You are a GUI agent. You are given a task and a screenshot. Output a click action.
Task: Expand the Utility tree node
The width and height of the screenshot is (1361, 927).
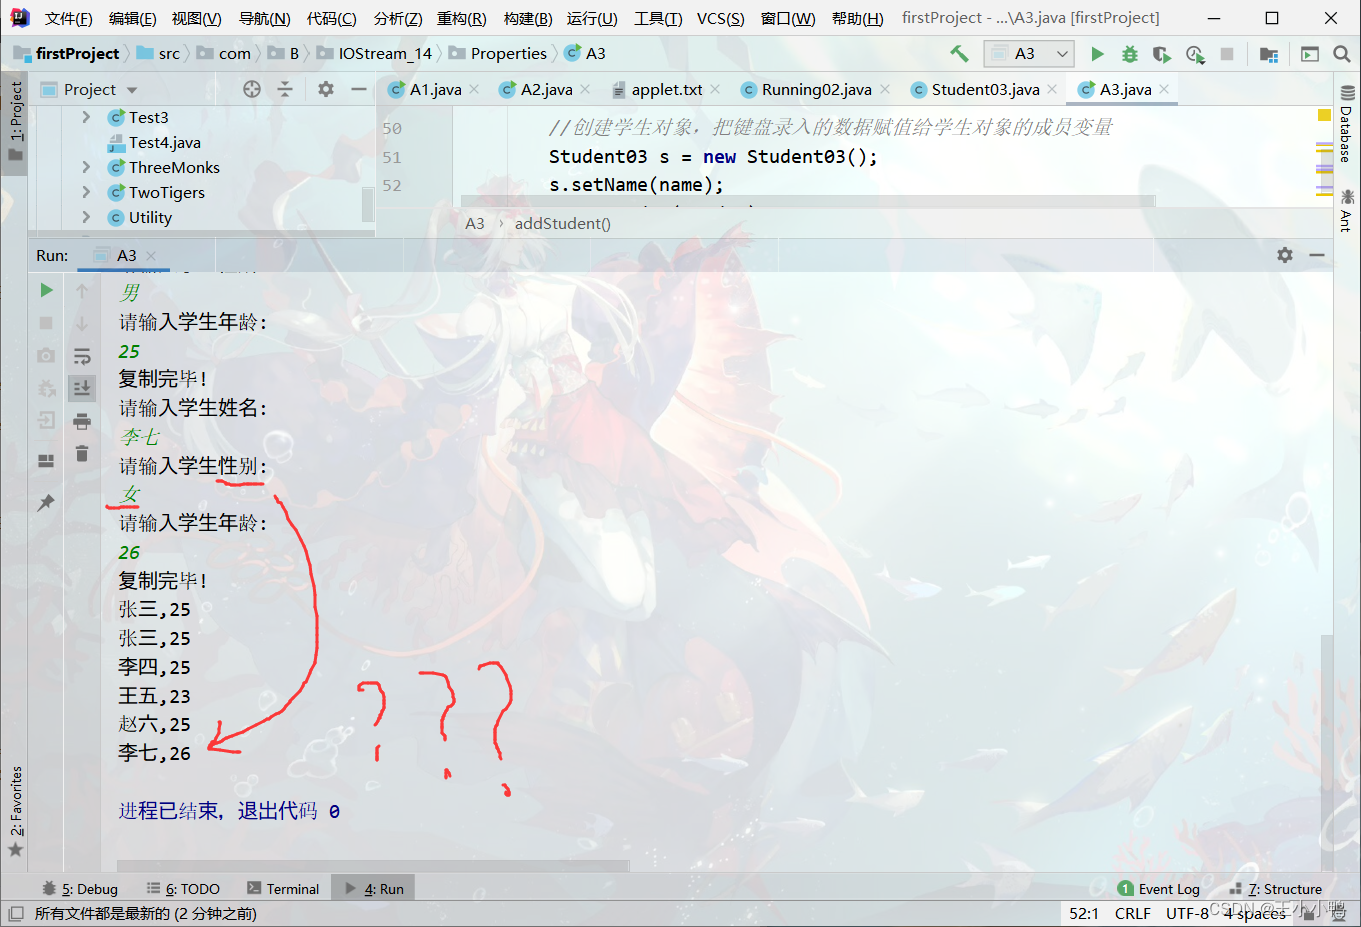[x=86, y=217]
